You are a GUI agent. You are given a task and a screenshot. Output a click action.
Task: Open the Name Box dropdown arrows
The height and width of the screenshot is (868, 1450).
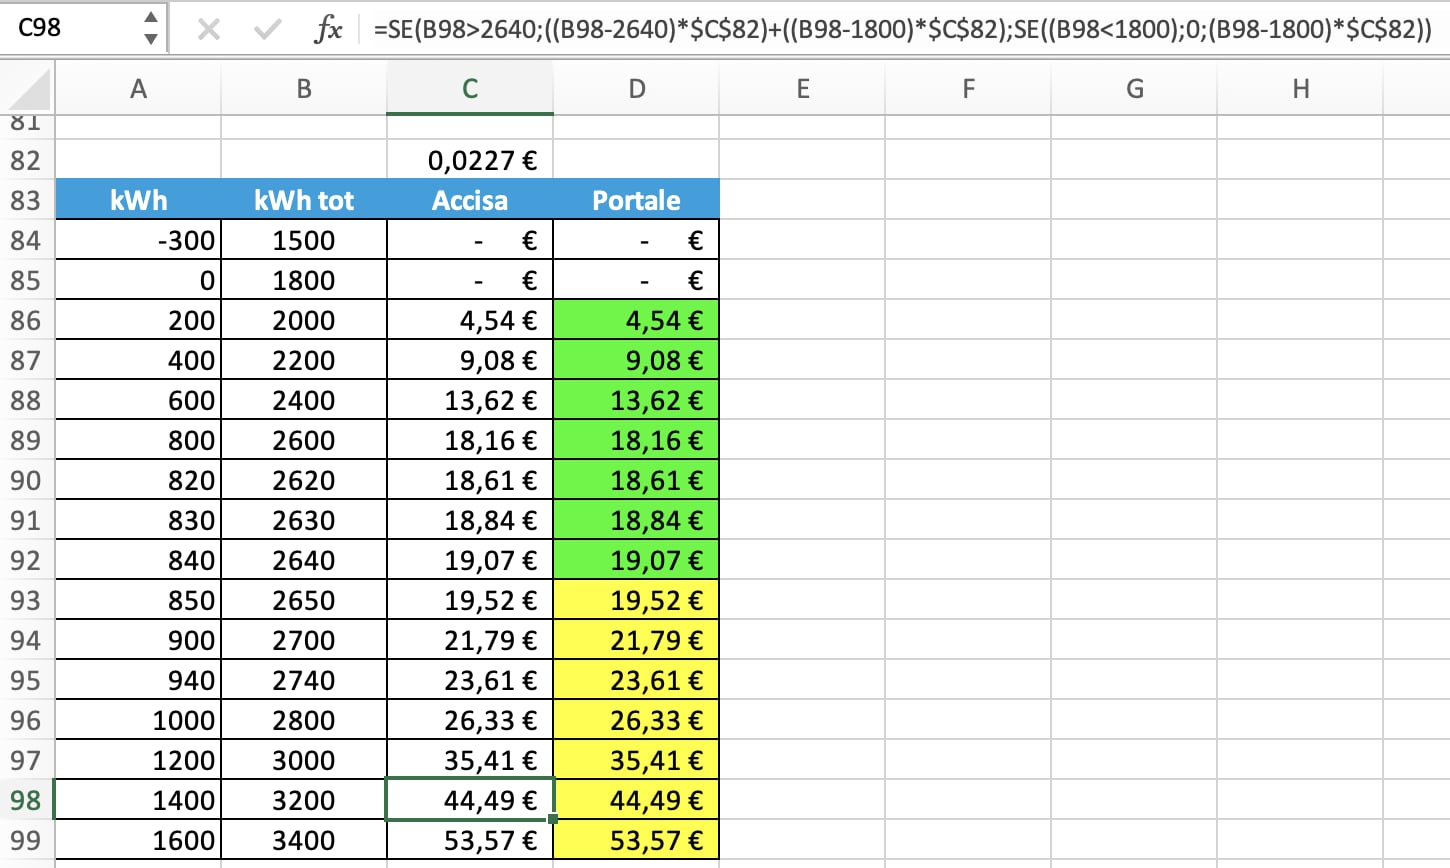pyautogui.click(x=150, y=28)
